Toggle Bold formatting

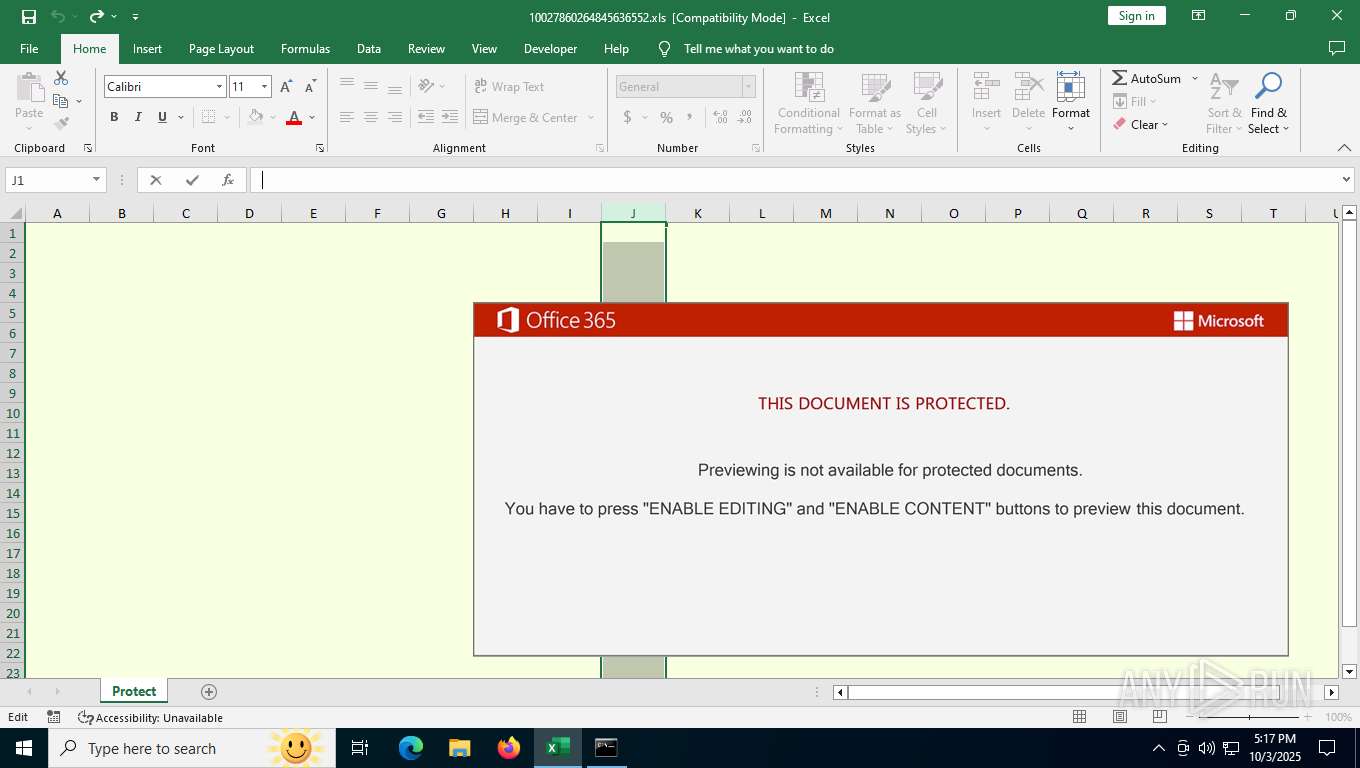[114, 117]
